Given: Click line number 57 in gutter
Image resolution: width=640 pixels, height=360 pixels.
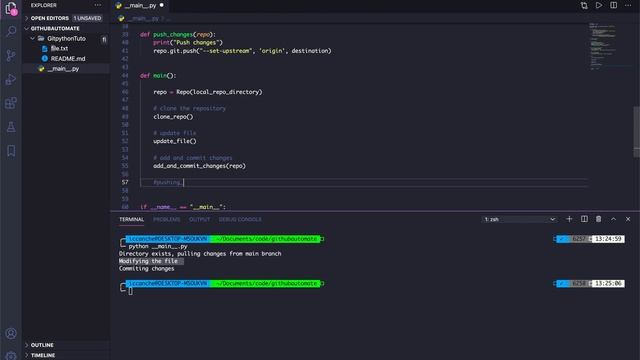Looking at the screenshot, I should click(x=125, y=182).
